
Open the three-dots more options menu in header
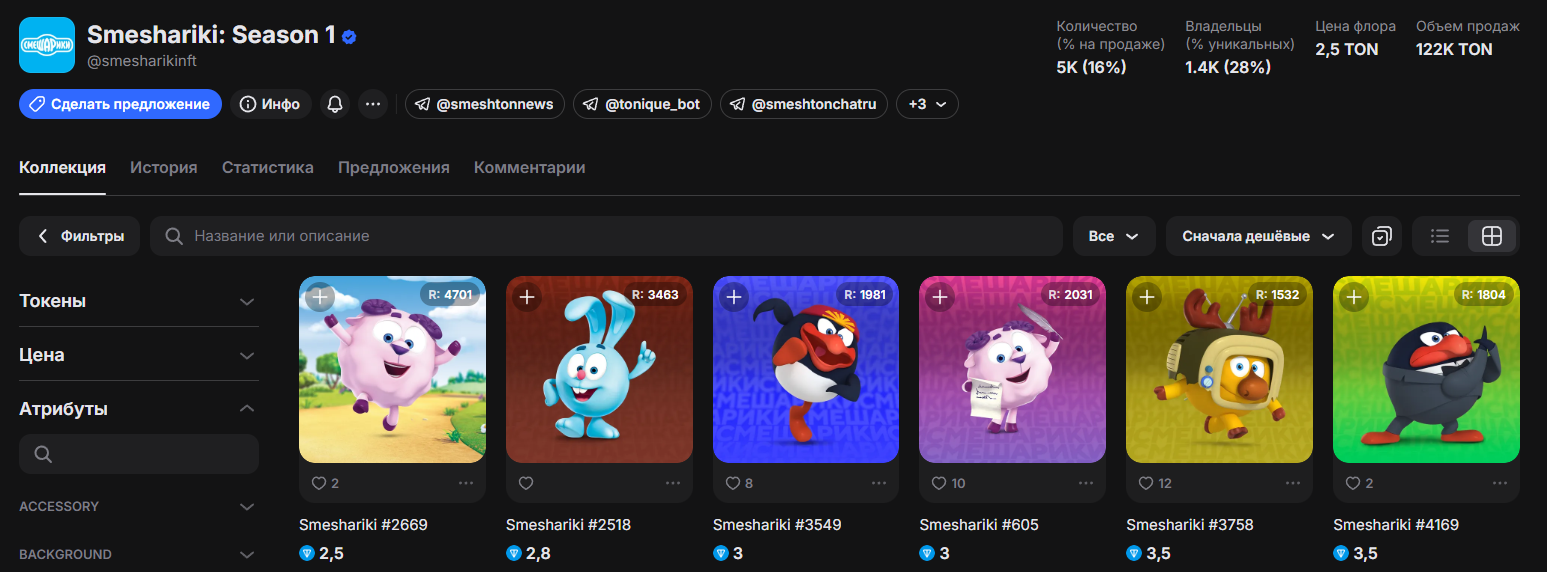[372, 104]
